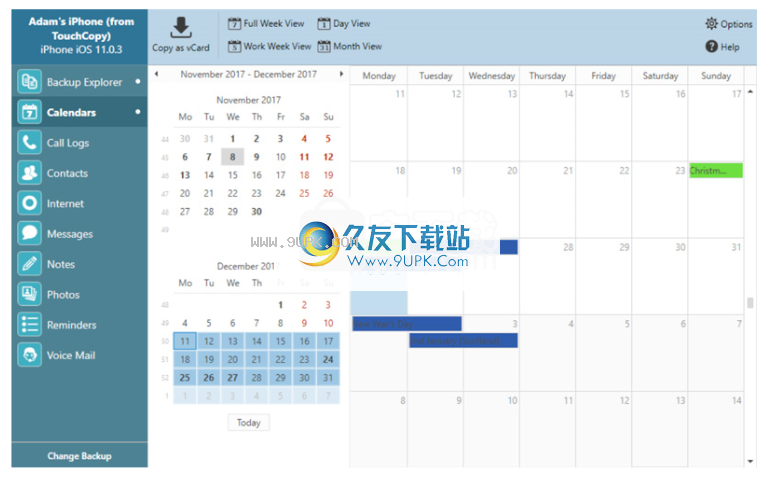Select December 24 in mini calendar
The image size is (774, 489).
click(328, 359)
